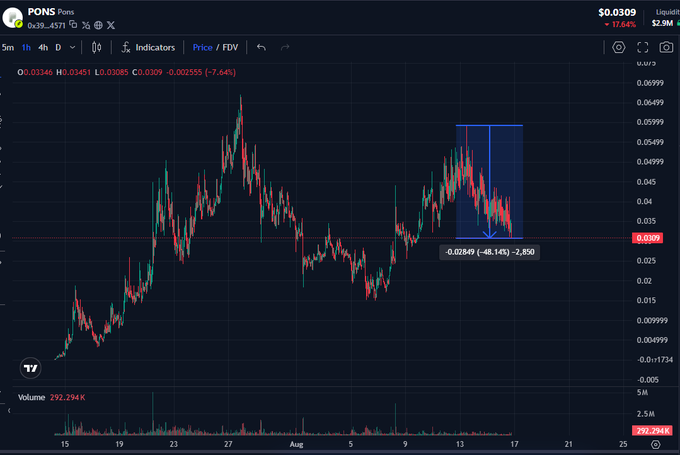Click the PONS token name heading
Viewport: 680px width, 455px height.
(41, 12)
